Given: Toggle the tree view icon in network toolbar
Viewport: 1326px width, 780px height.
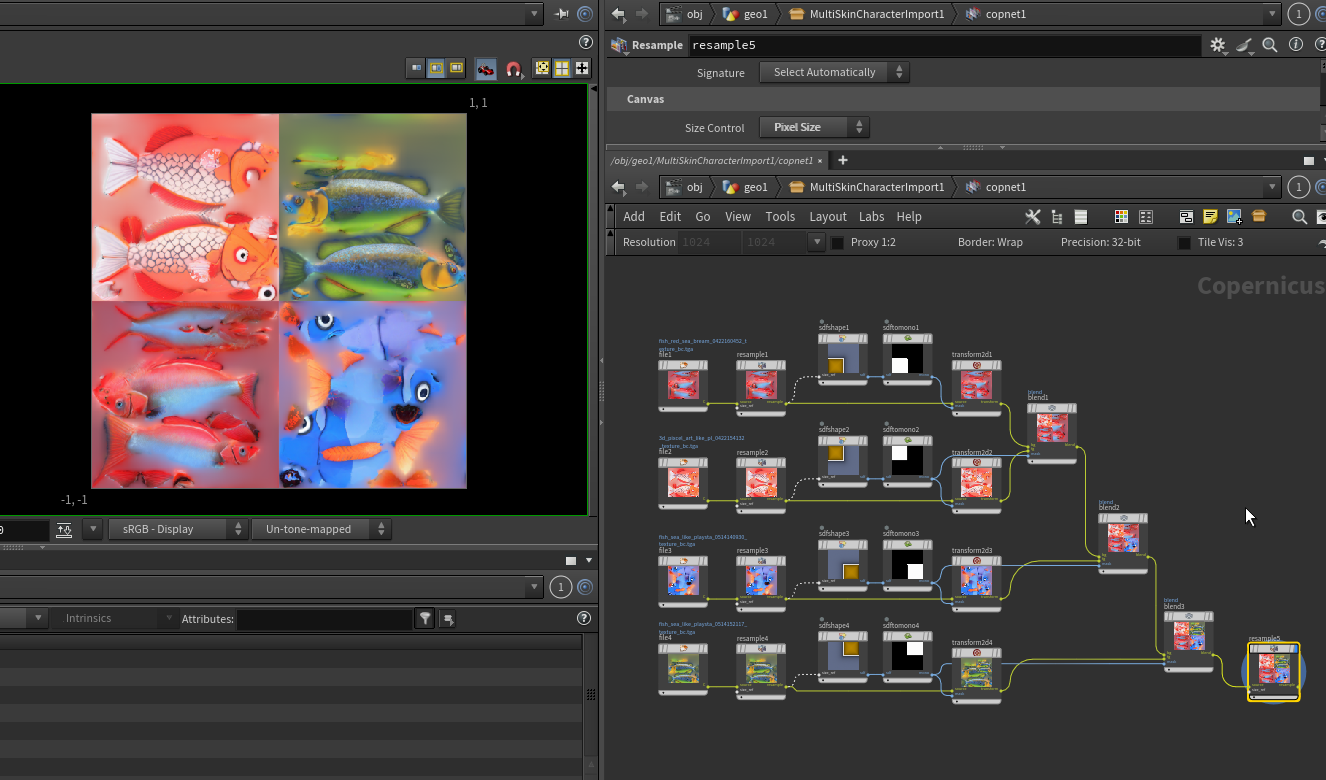Looking at the screenshot, I should pos(1057,217).
